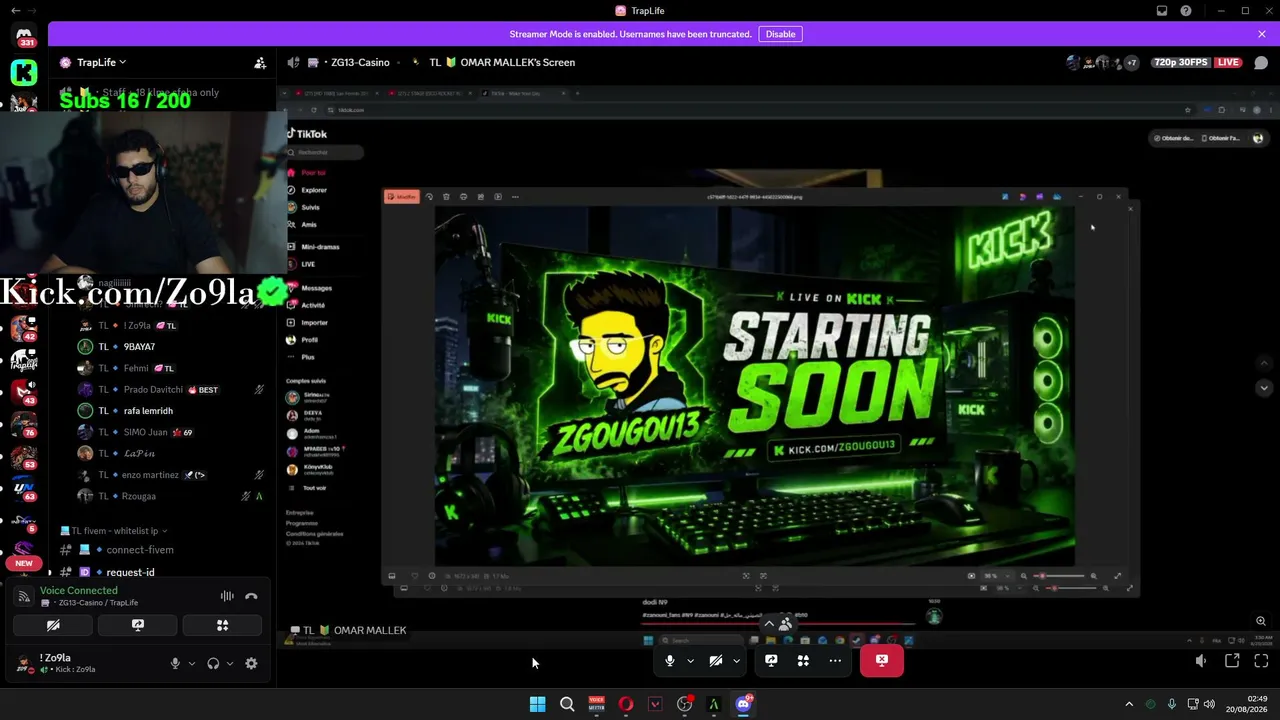Image resolution: width=1280 pixels, height=720 pixels.
Task: Click ZG13-Casino channel name in header
Action: tap(360, 62)
